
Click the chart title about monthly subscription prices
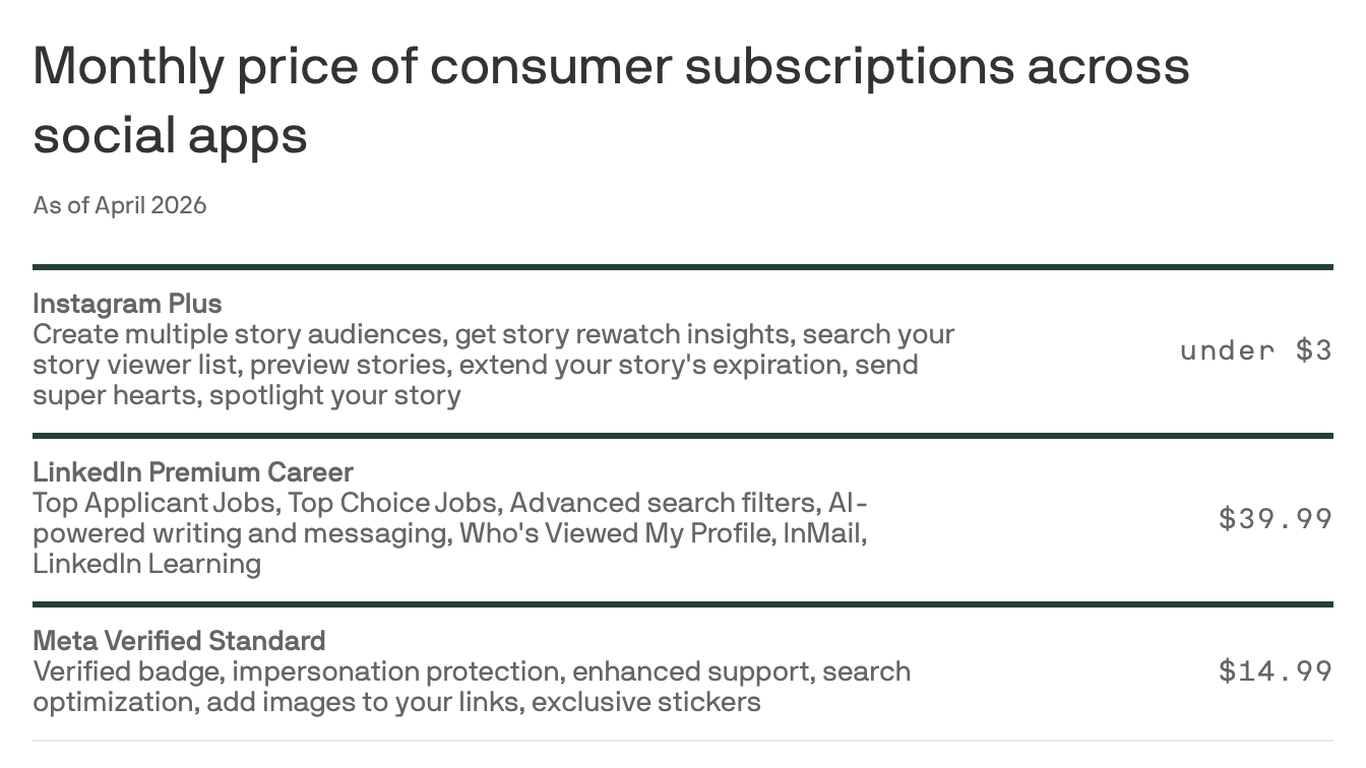click(610, 100)
